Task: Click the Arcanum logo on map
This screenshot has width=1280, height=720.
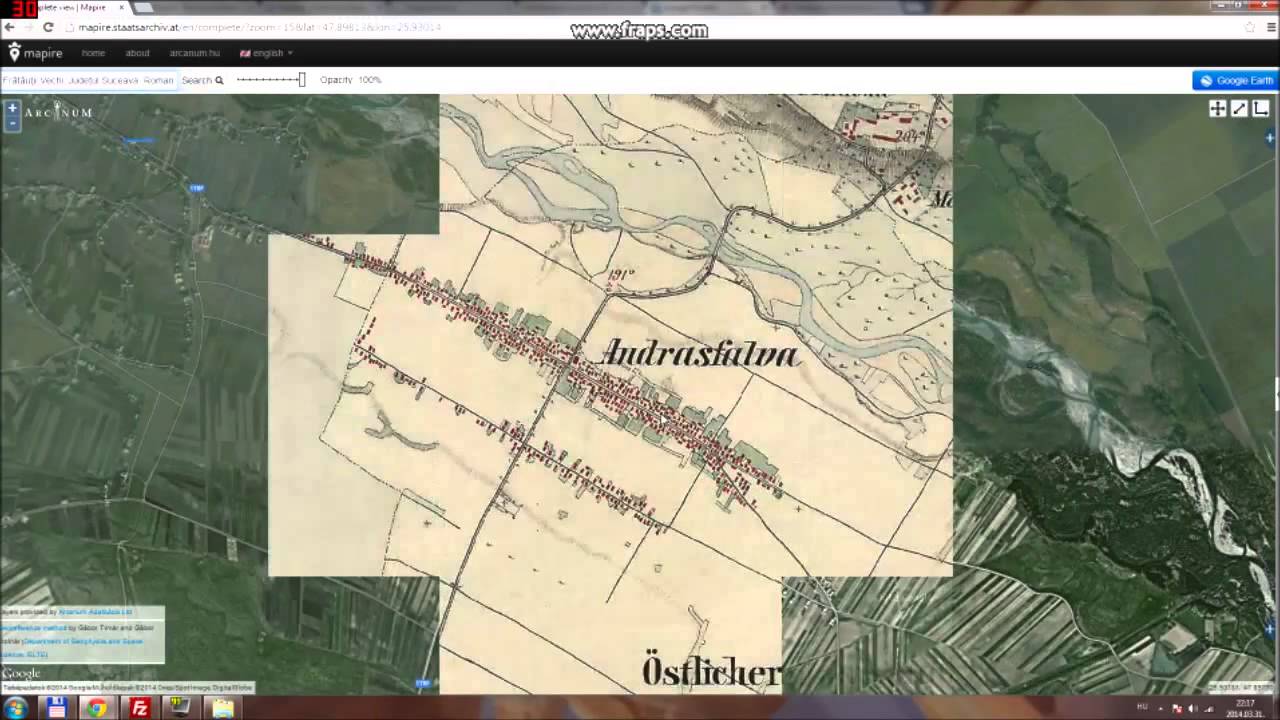Action: click(59, 113)
